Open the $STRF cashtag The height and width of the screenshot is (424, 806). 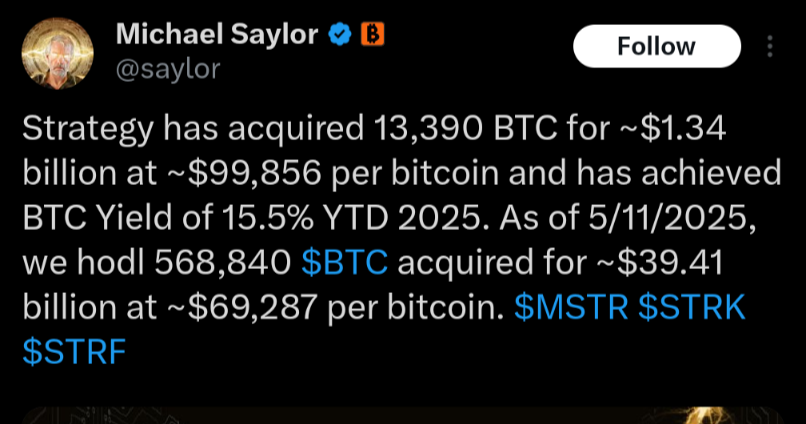pos(75,352)
